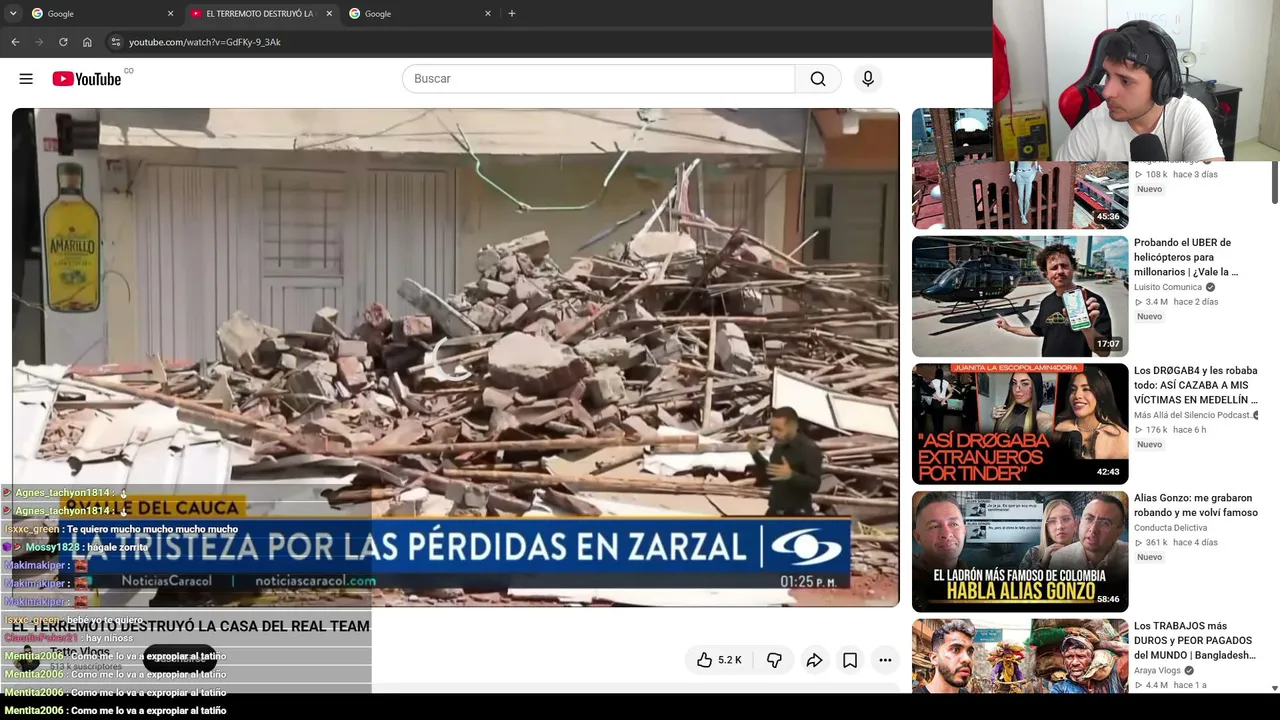Reload the YouTube page
1280x720 pixels.
[63, 42]
